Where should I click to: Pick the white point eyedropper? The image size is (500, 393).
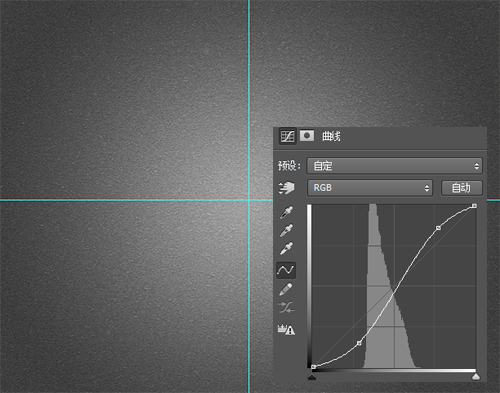tap(286, 248)
